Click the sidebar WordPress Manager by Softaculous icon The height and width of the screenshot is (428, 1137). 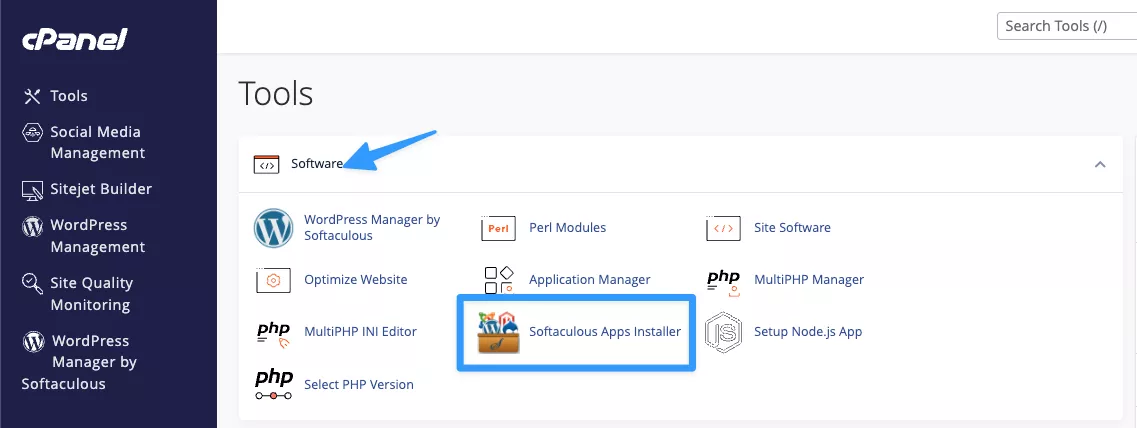[33, 341]
